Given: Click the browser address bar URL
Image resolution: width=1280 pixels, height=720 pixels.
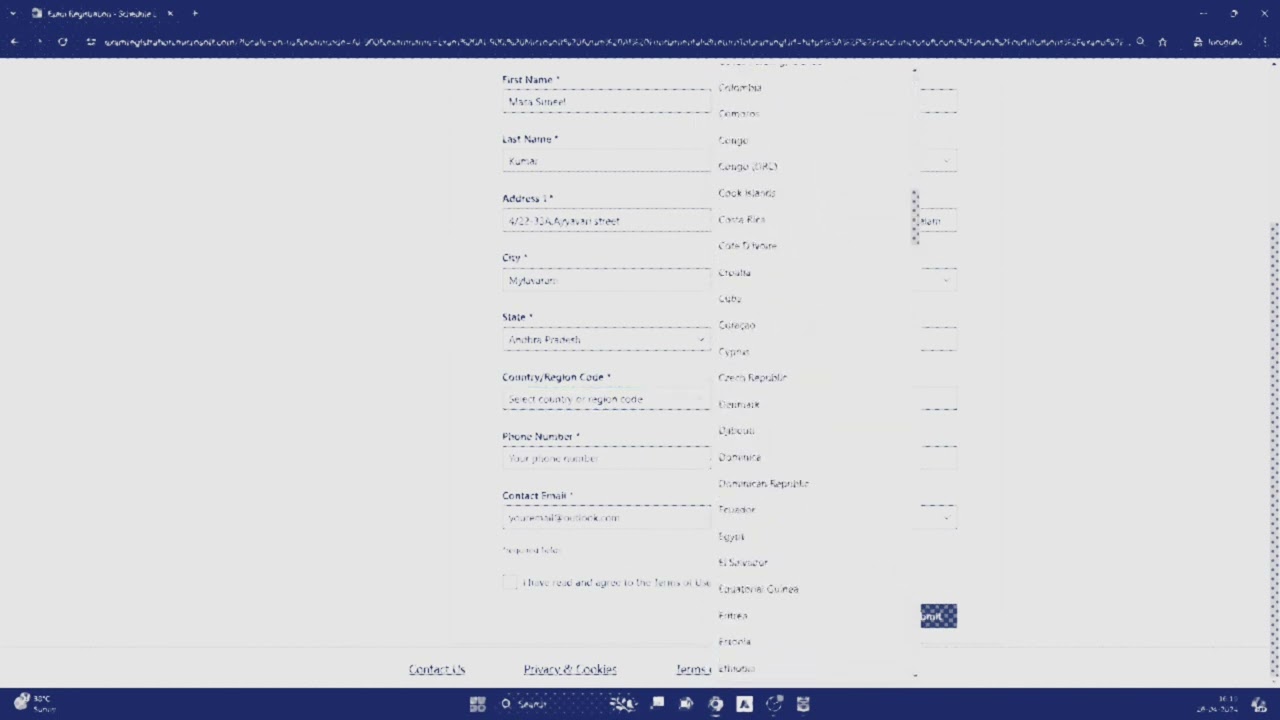Looking at the screenshot, I should tap(615, 42).
